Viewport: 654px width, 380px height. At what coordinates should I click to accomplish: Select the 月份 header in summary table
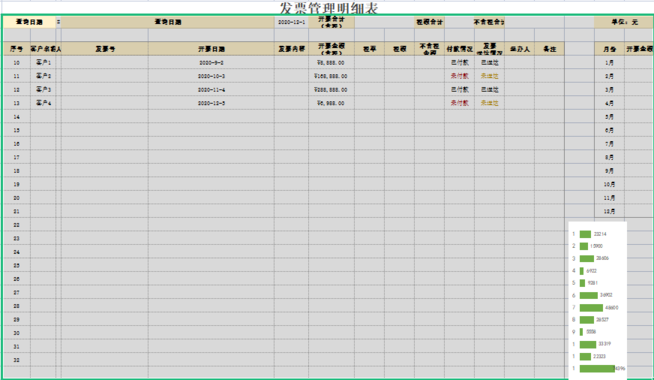[x=609, y=49]
